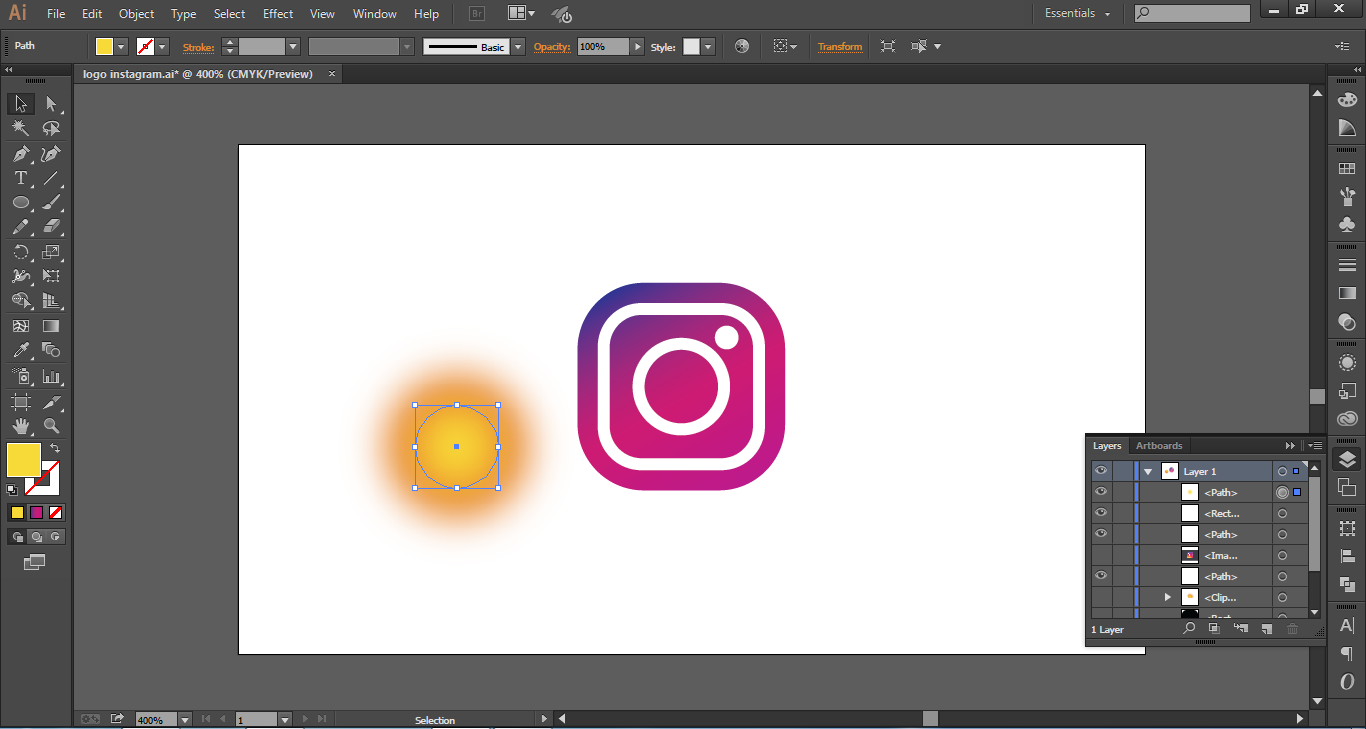Image resolution: width=1366 pixels, height=729 pixels.
Task: Toggle visibility of the <Rect...> layer item
Action: (x=1101, y=513)
